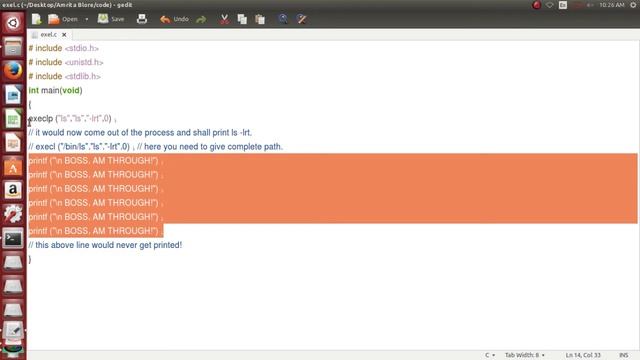Click comment 'it would now come out'
640x360 pixels.
[140, 133]
